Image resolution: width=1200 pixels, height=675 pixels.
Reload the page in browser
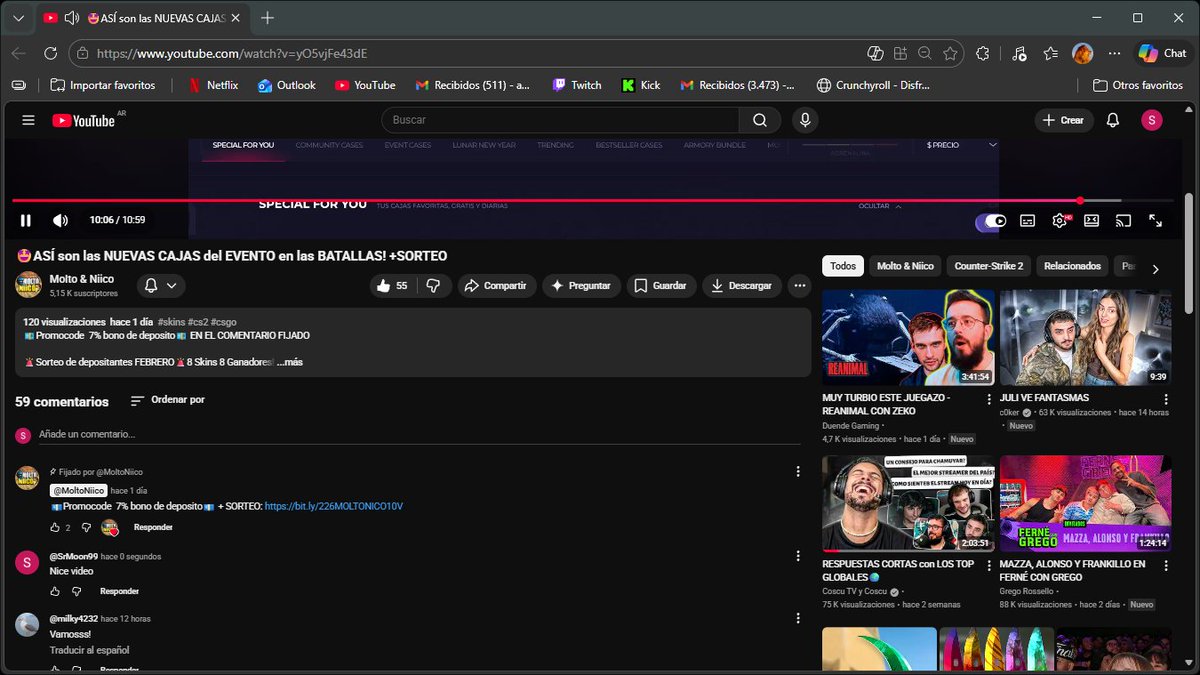50,53
